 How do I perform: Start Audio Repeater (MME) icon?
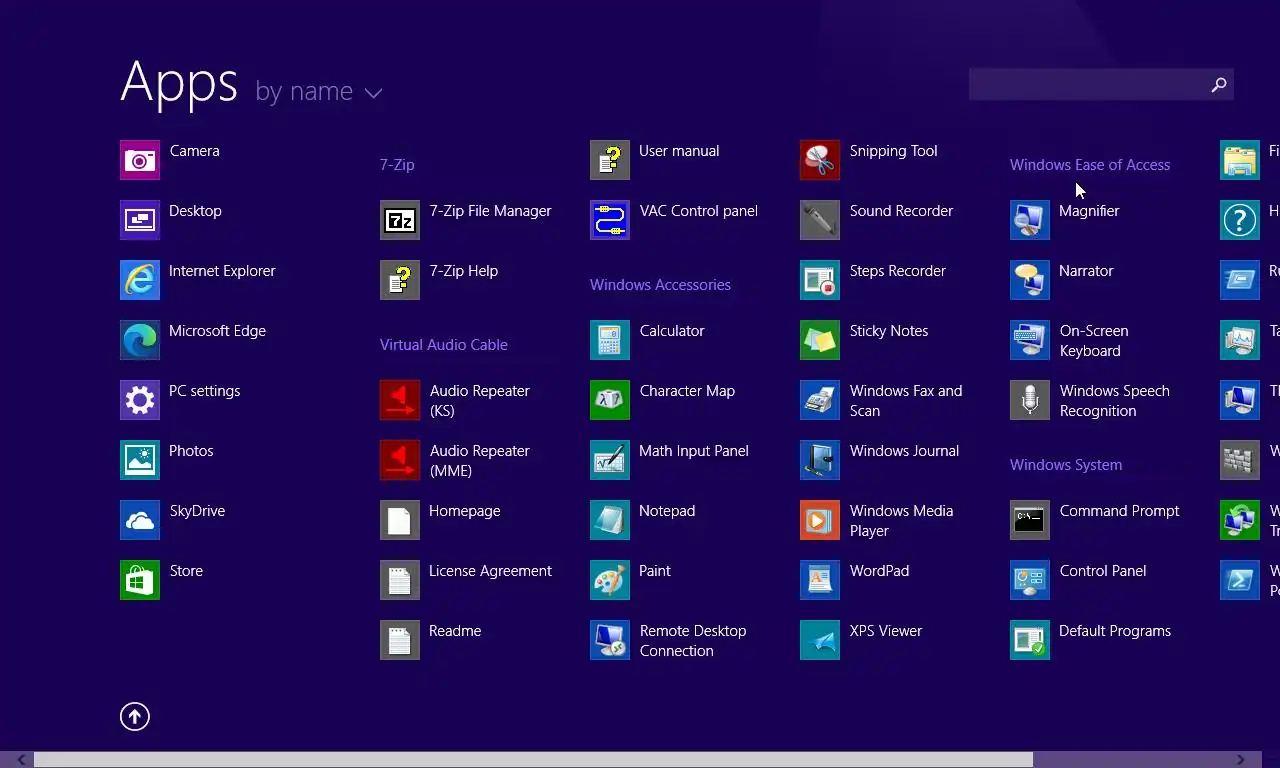tap(400, 460)
